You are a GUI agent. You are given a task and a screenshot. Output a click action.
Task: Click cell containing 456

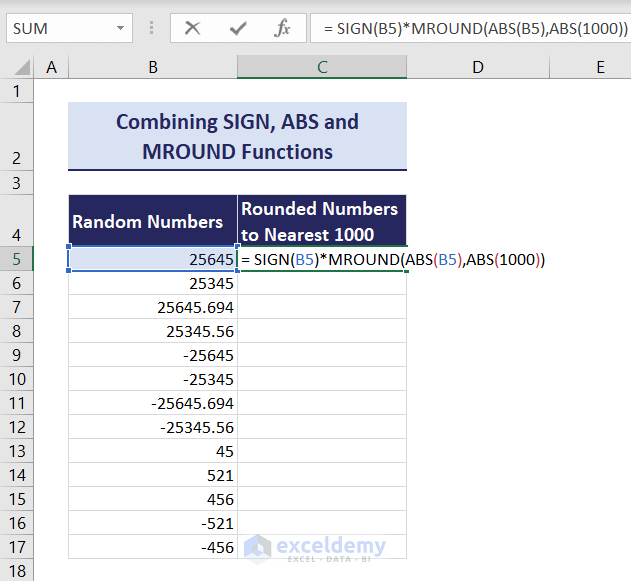tap(153, 499)
